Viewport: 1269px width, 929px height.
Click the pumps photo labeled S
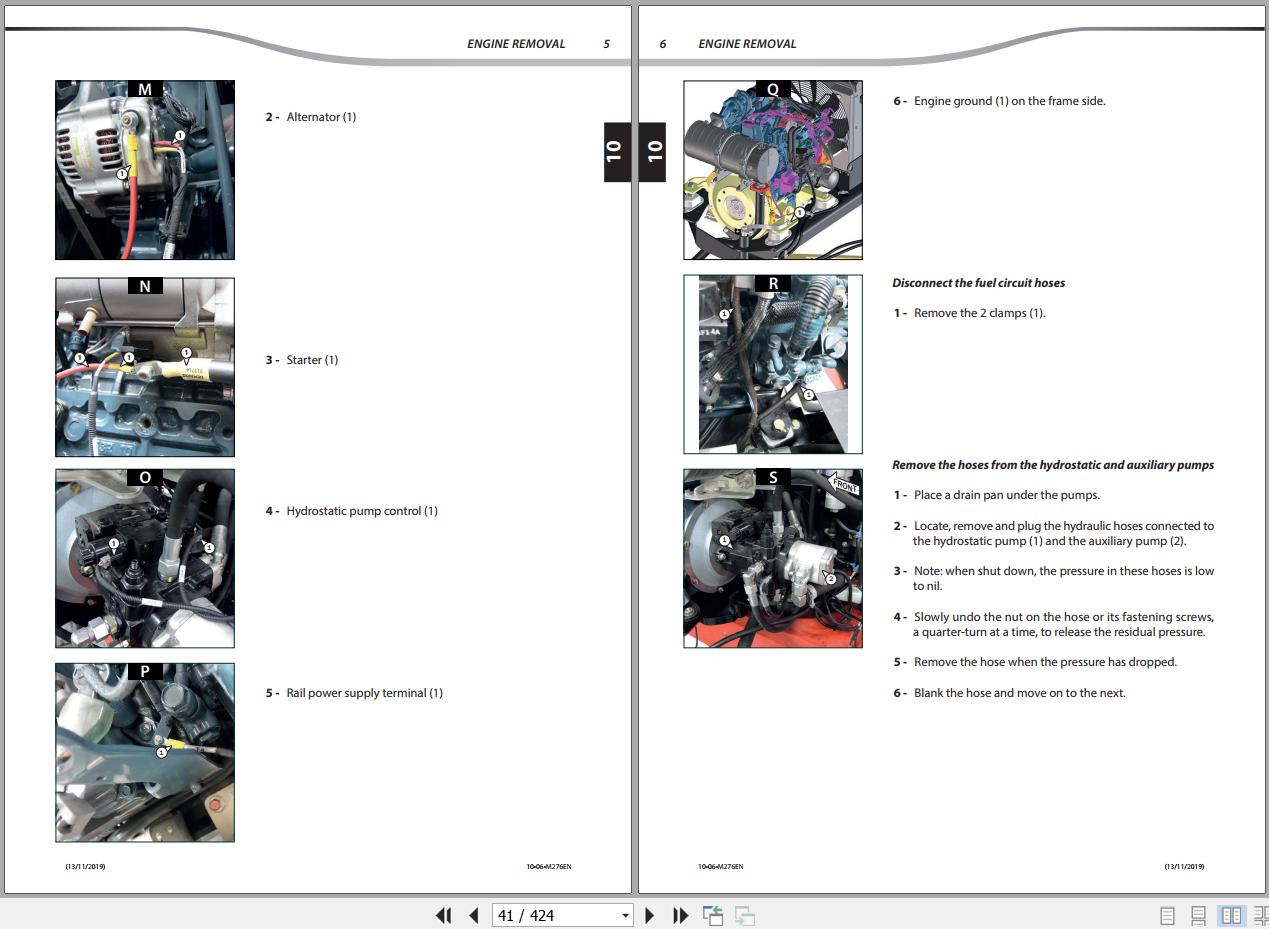773,558
